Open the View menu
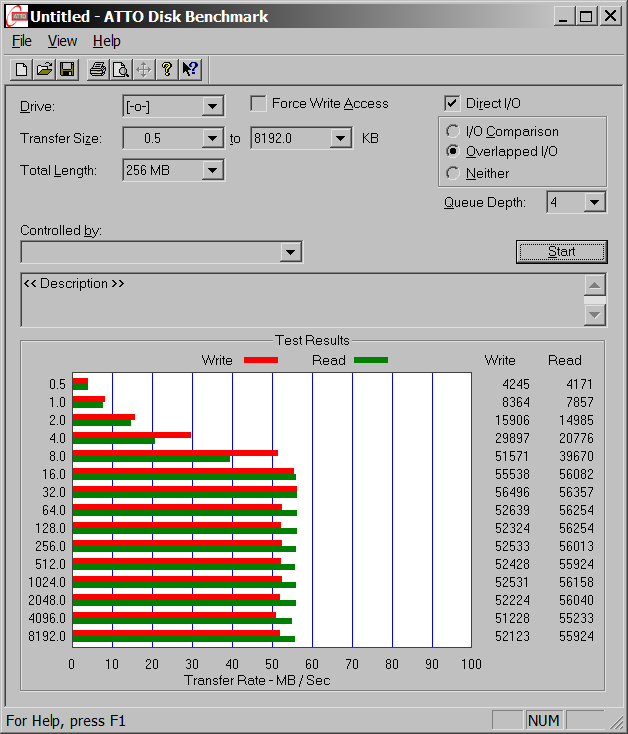628x734 pixels. coord(62,41)
